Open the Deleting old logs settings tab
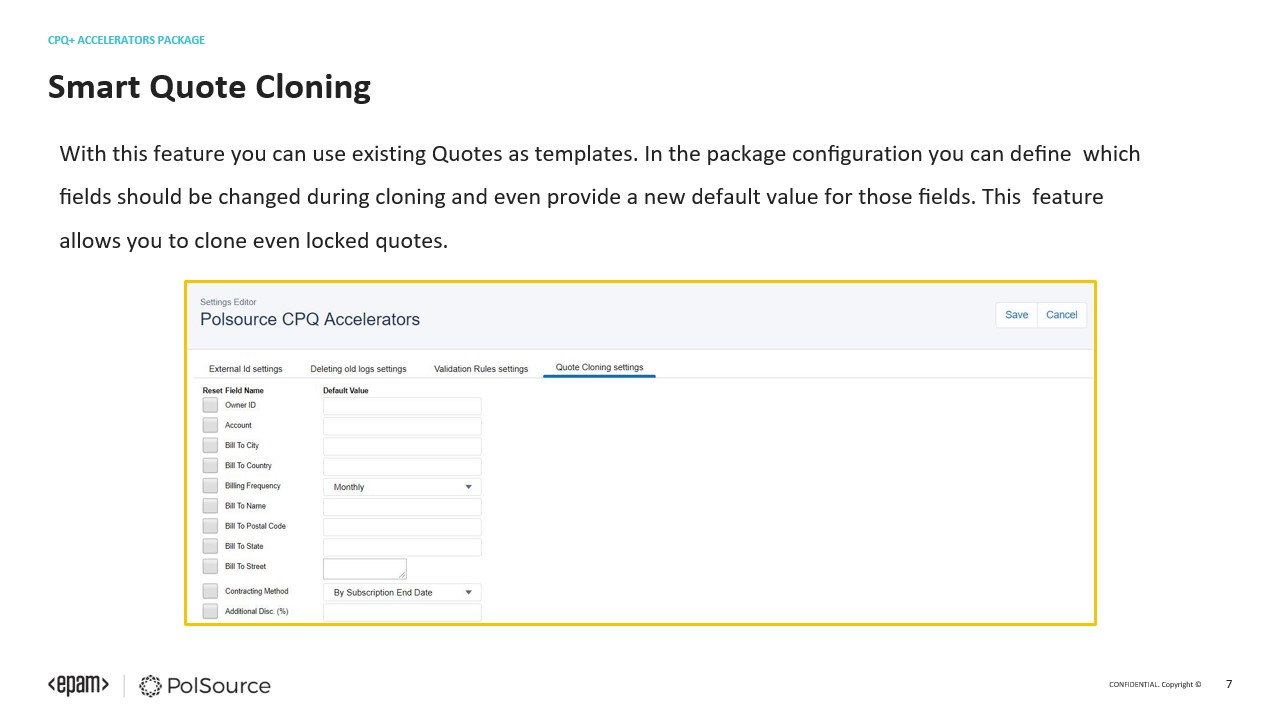 (358, 369)
